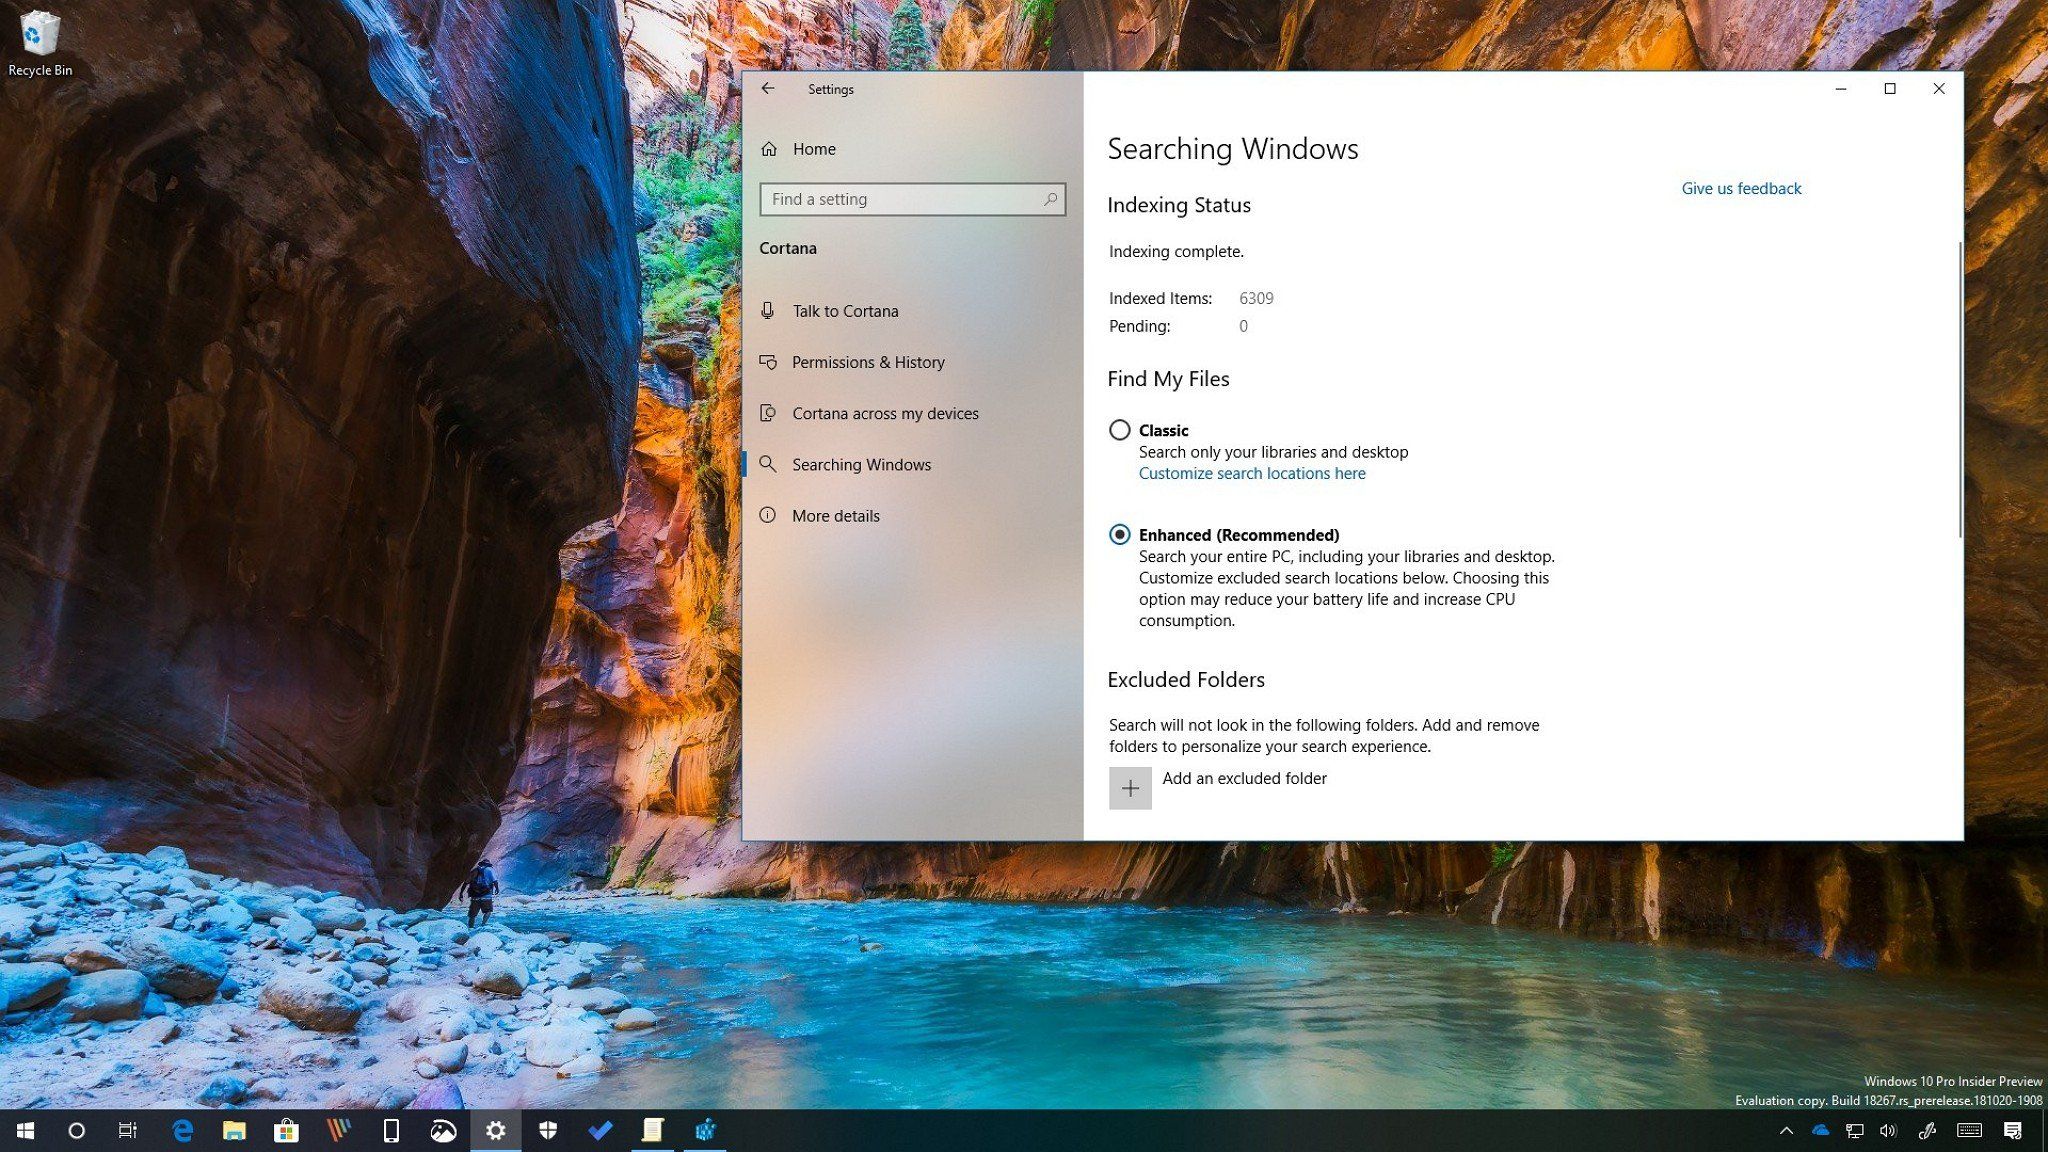Open Action Center notifications icon
Viewport: 2048px width, 1152px height.
coord(2013,1131)
